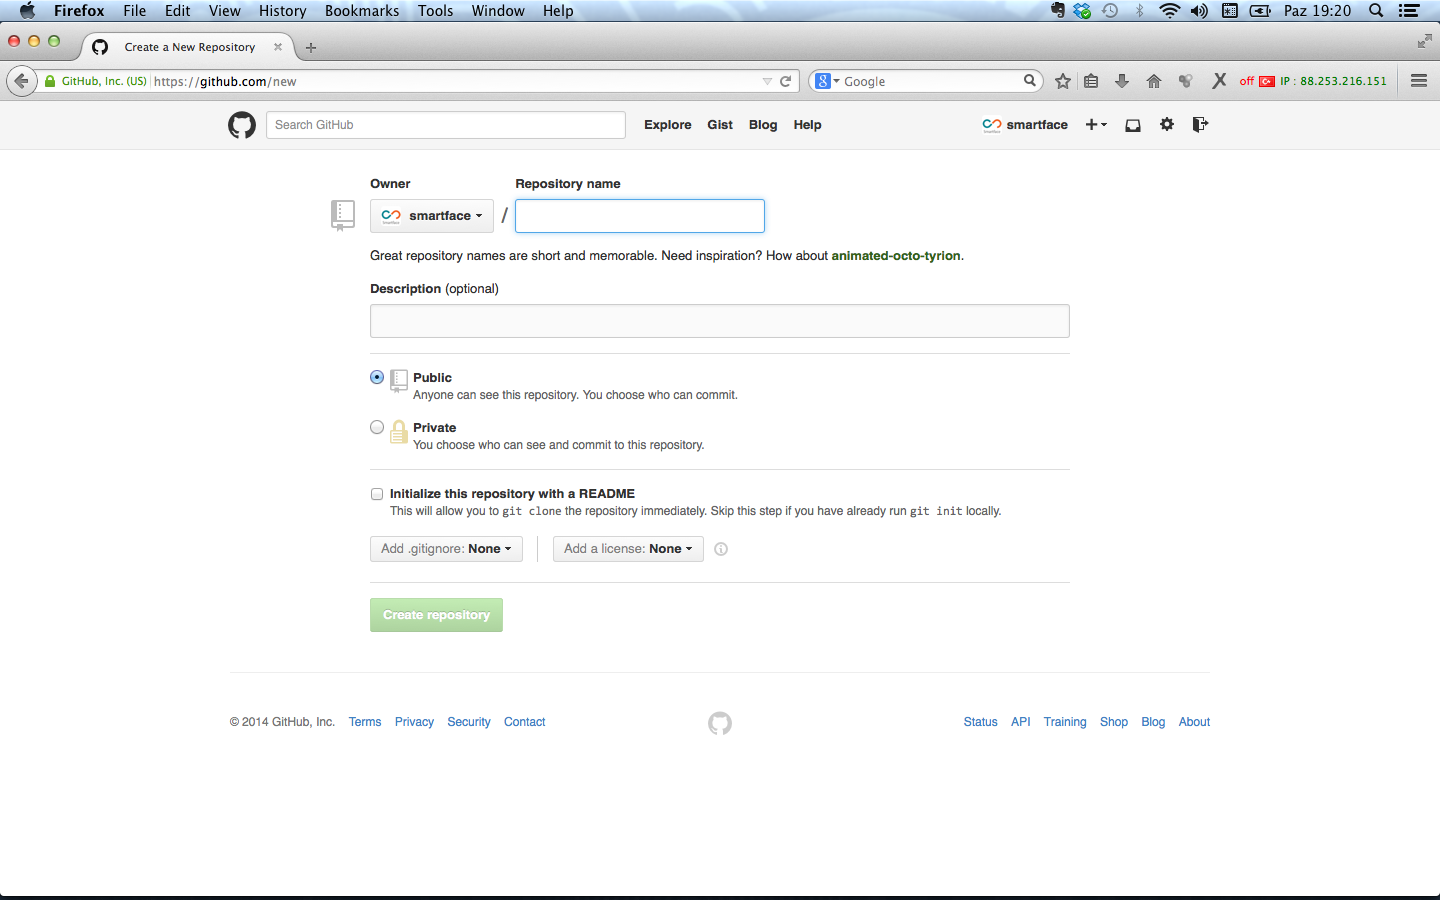The width and height of the screenshot is (1440, 900).
Task: Click the Explore link in GitHub header
Action: click(668, 125)
